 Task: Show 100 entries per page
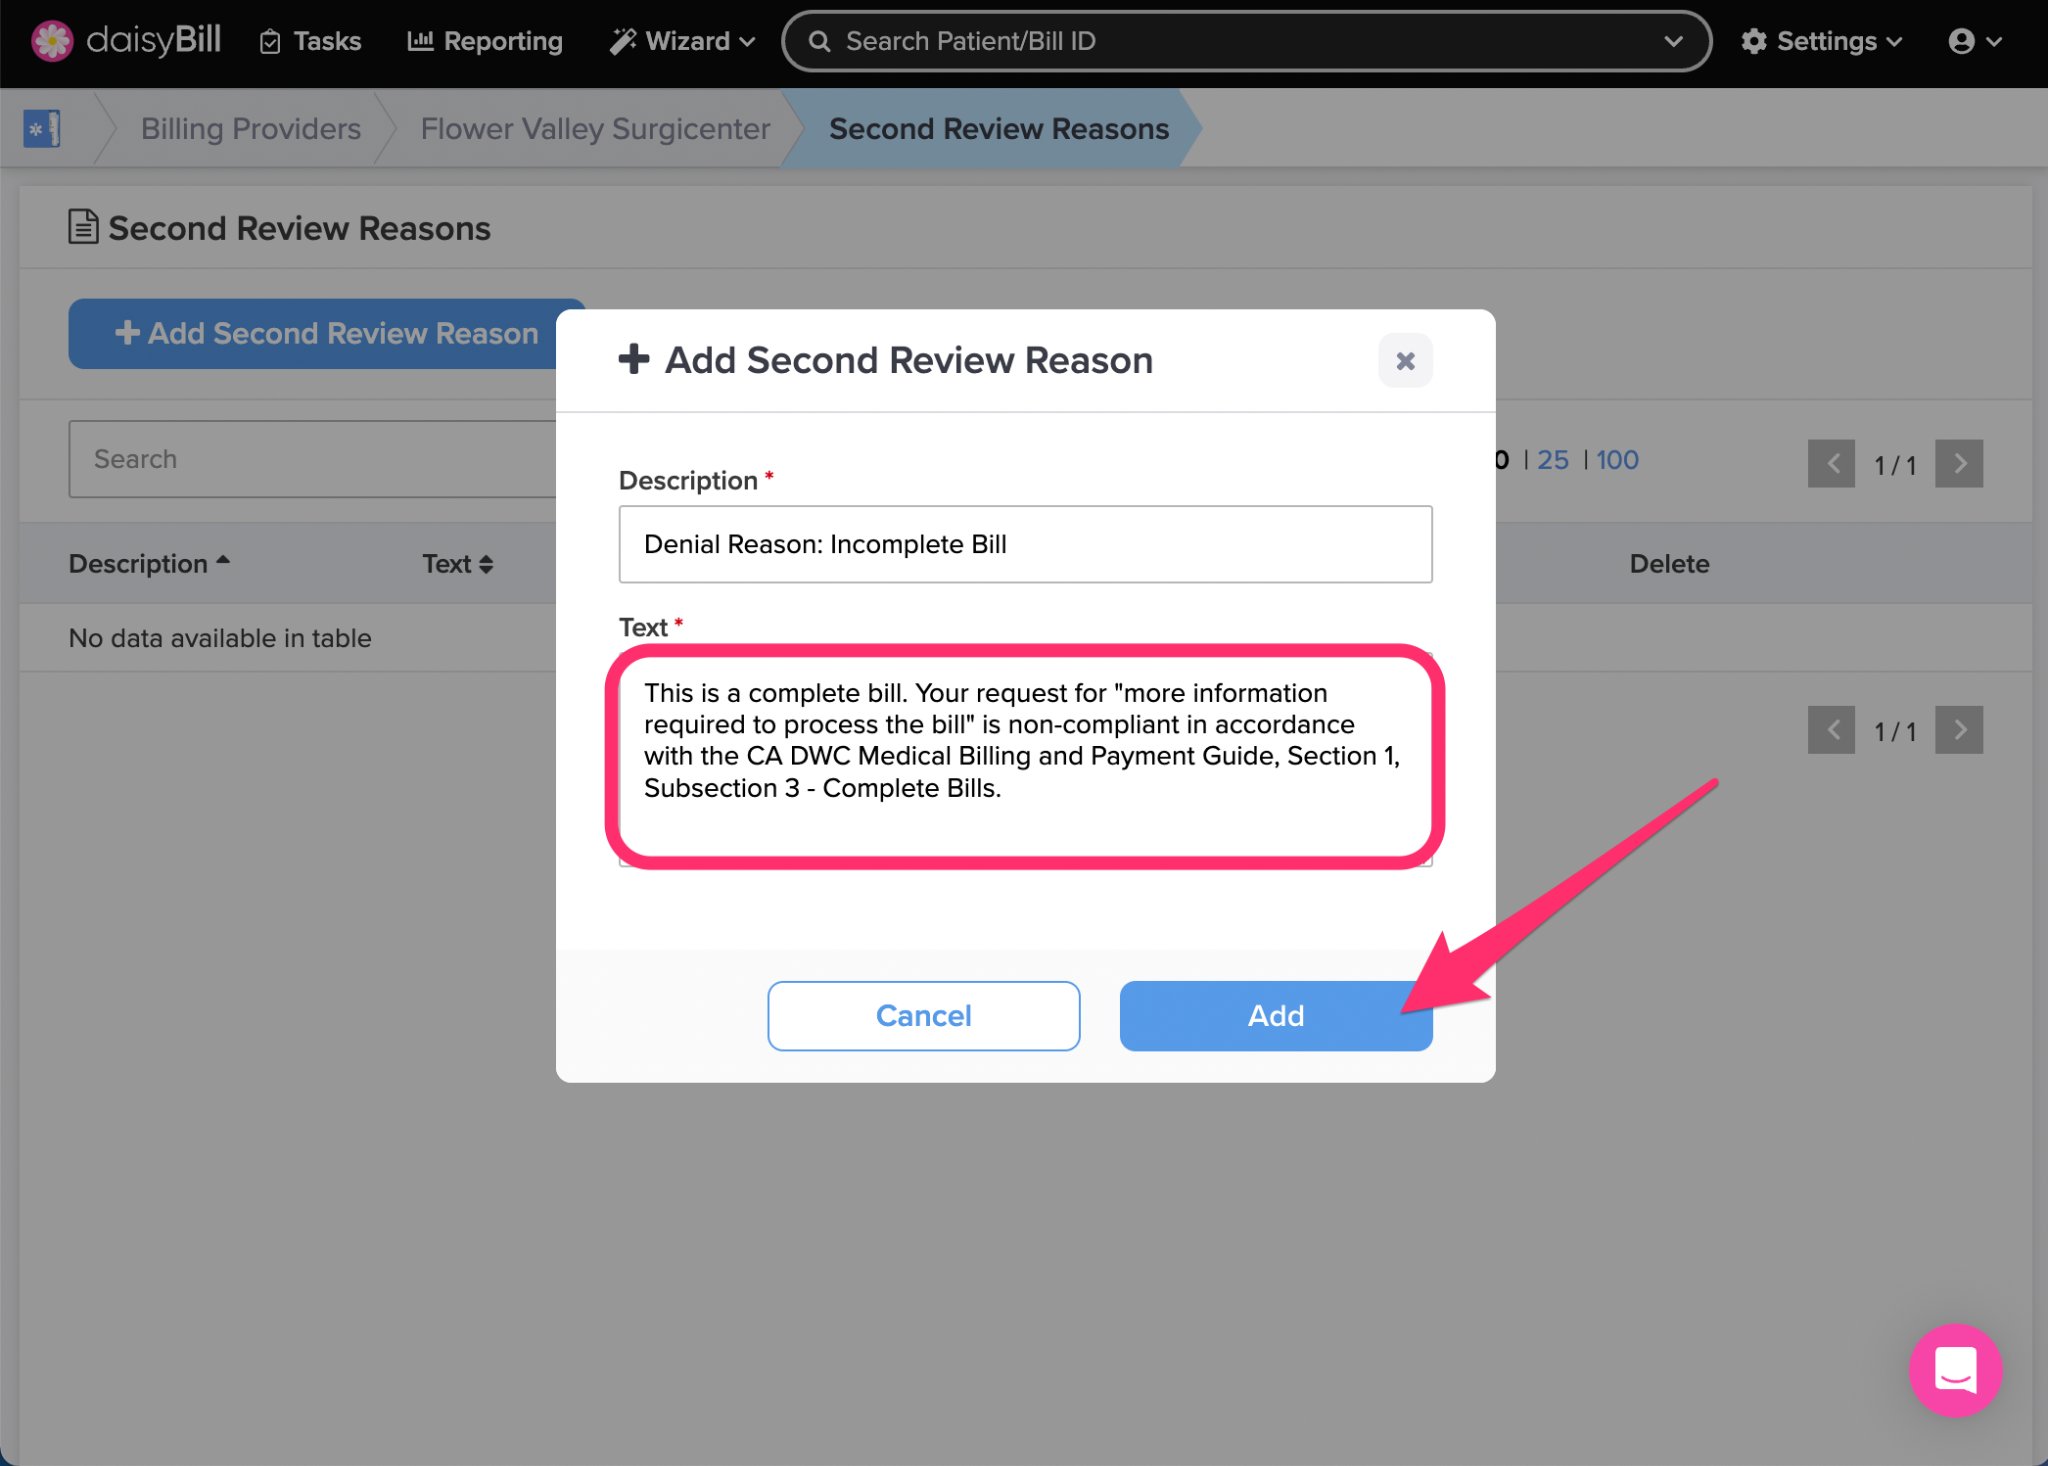point(1617,460)
